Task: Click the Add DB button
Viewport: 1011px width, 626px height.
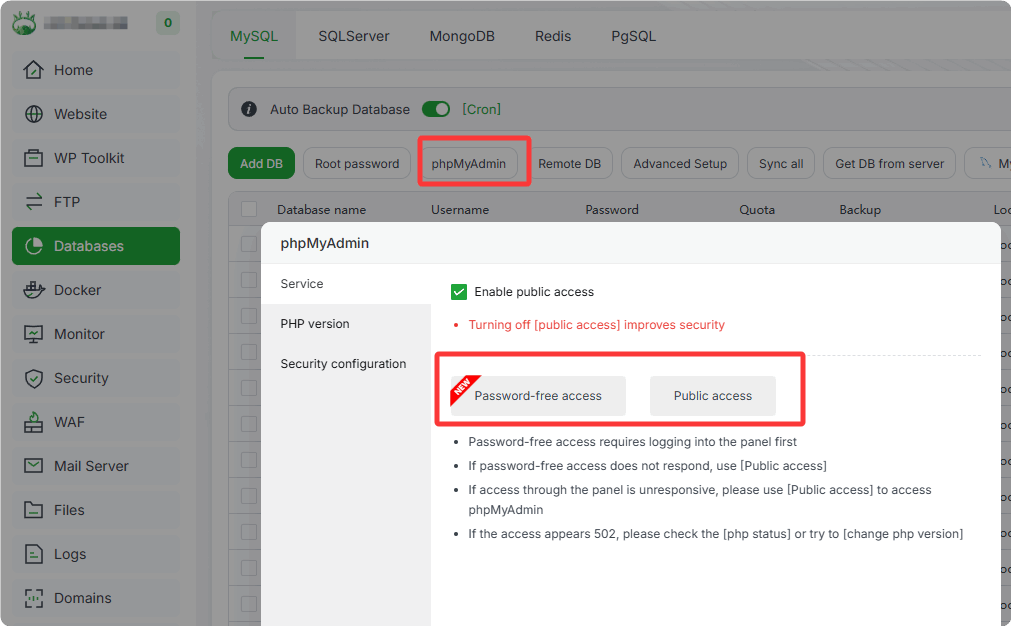Action: 261,164
